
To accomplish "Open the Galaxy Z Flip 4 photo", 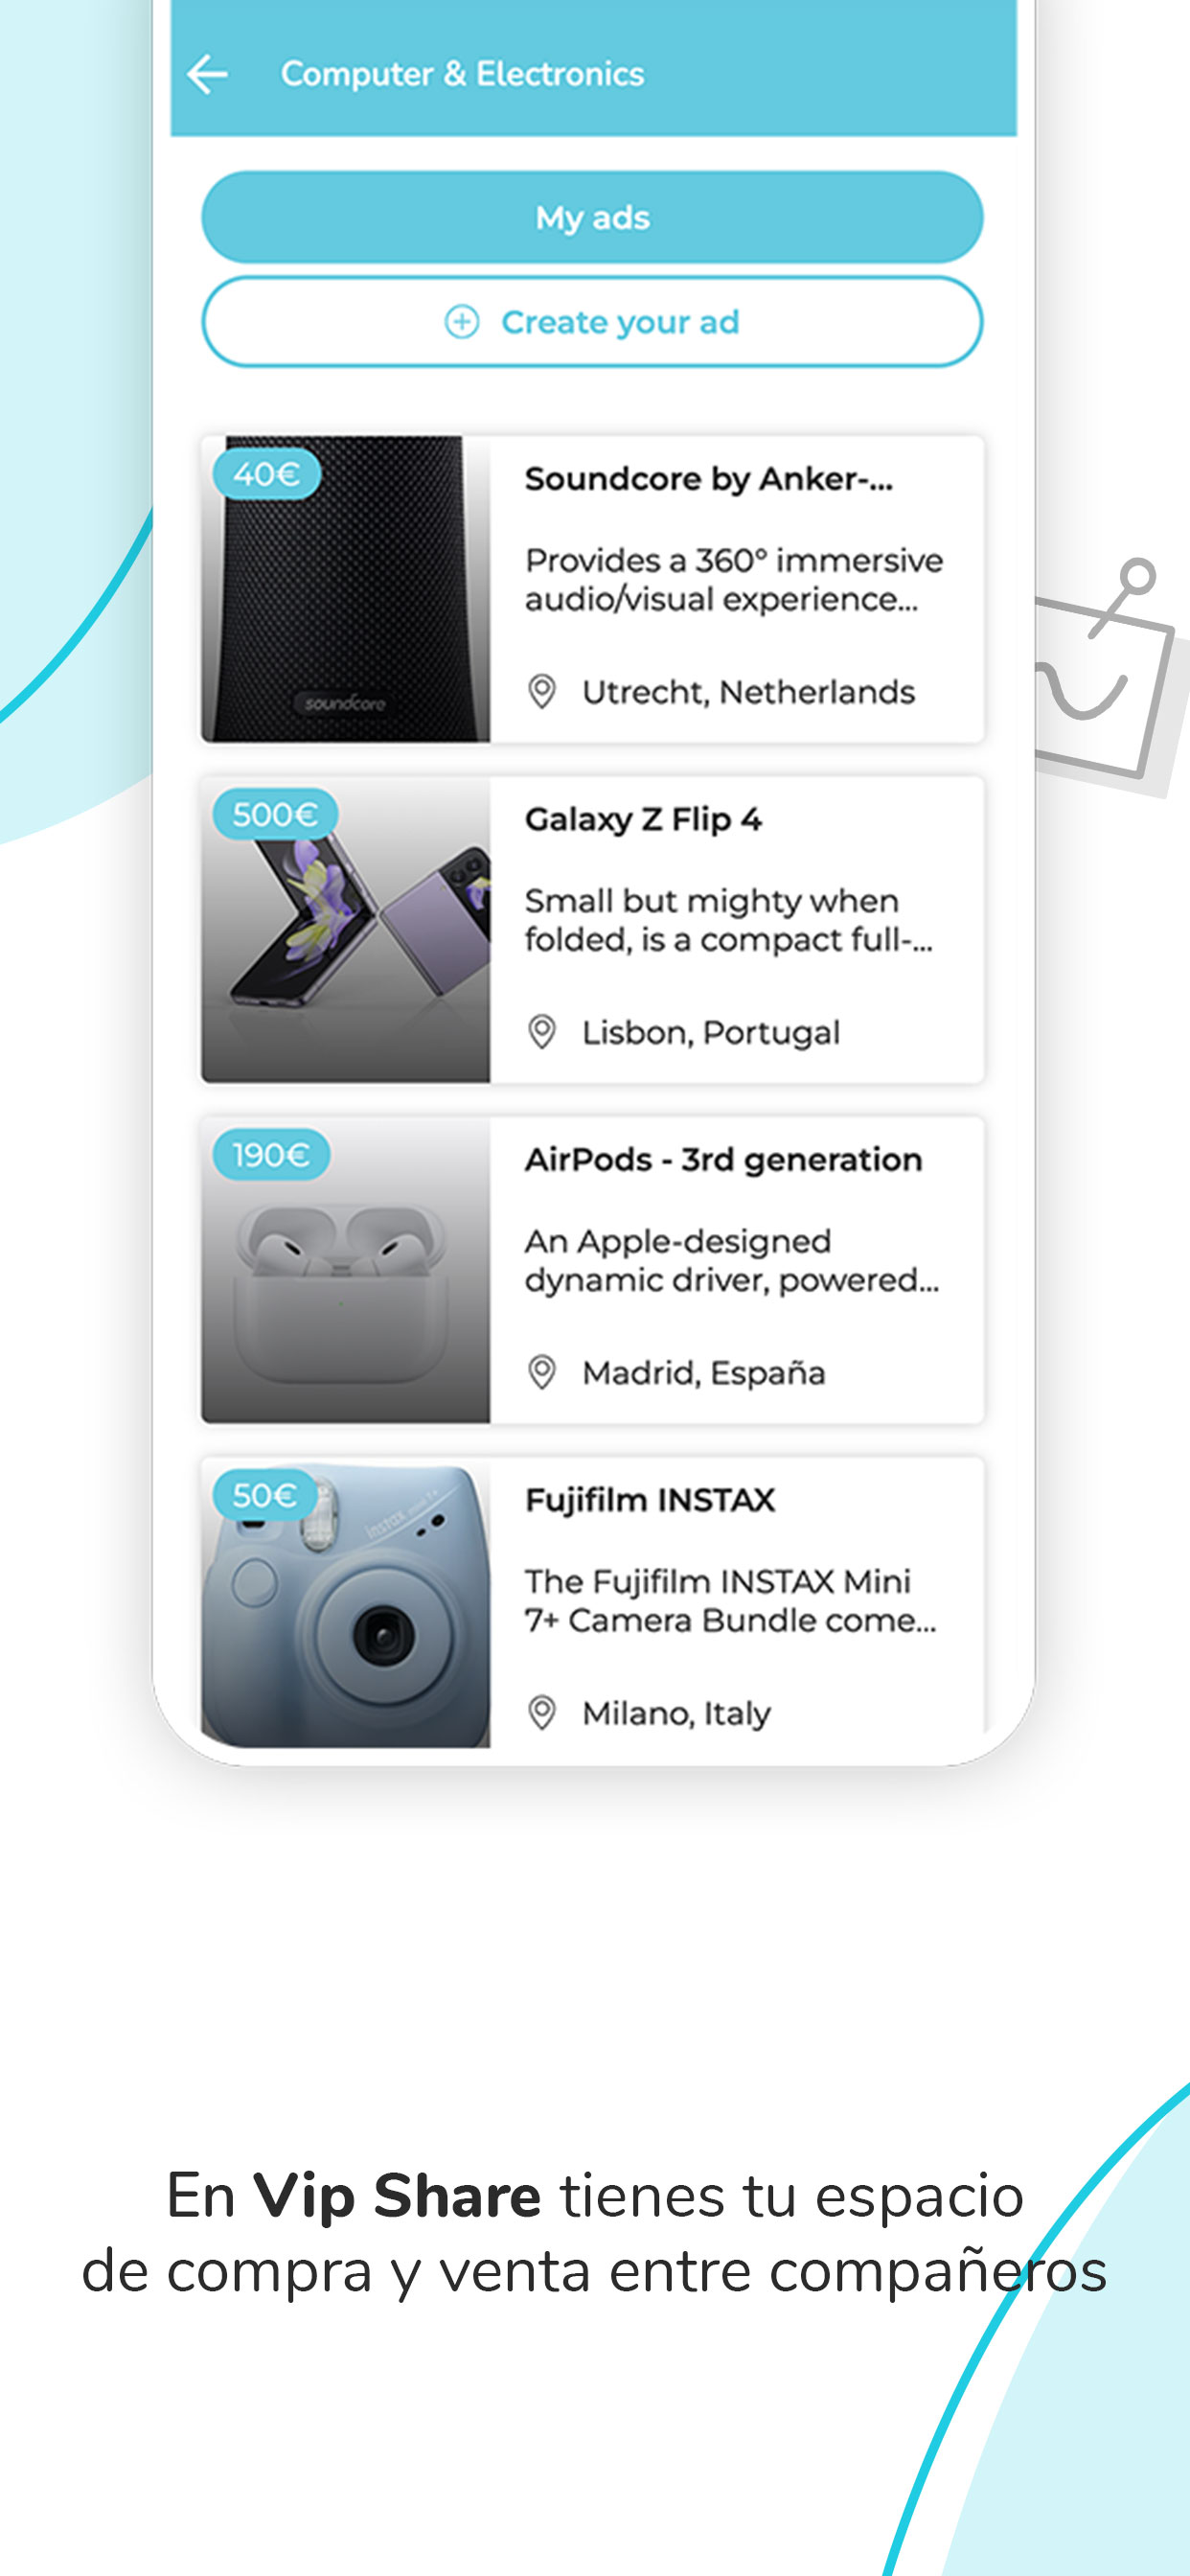I will (x=346, y=930).
